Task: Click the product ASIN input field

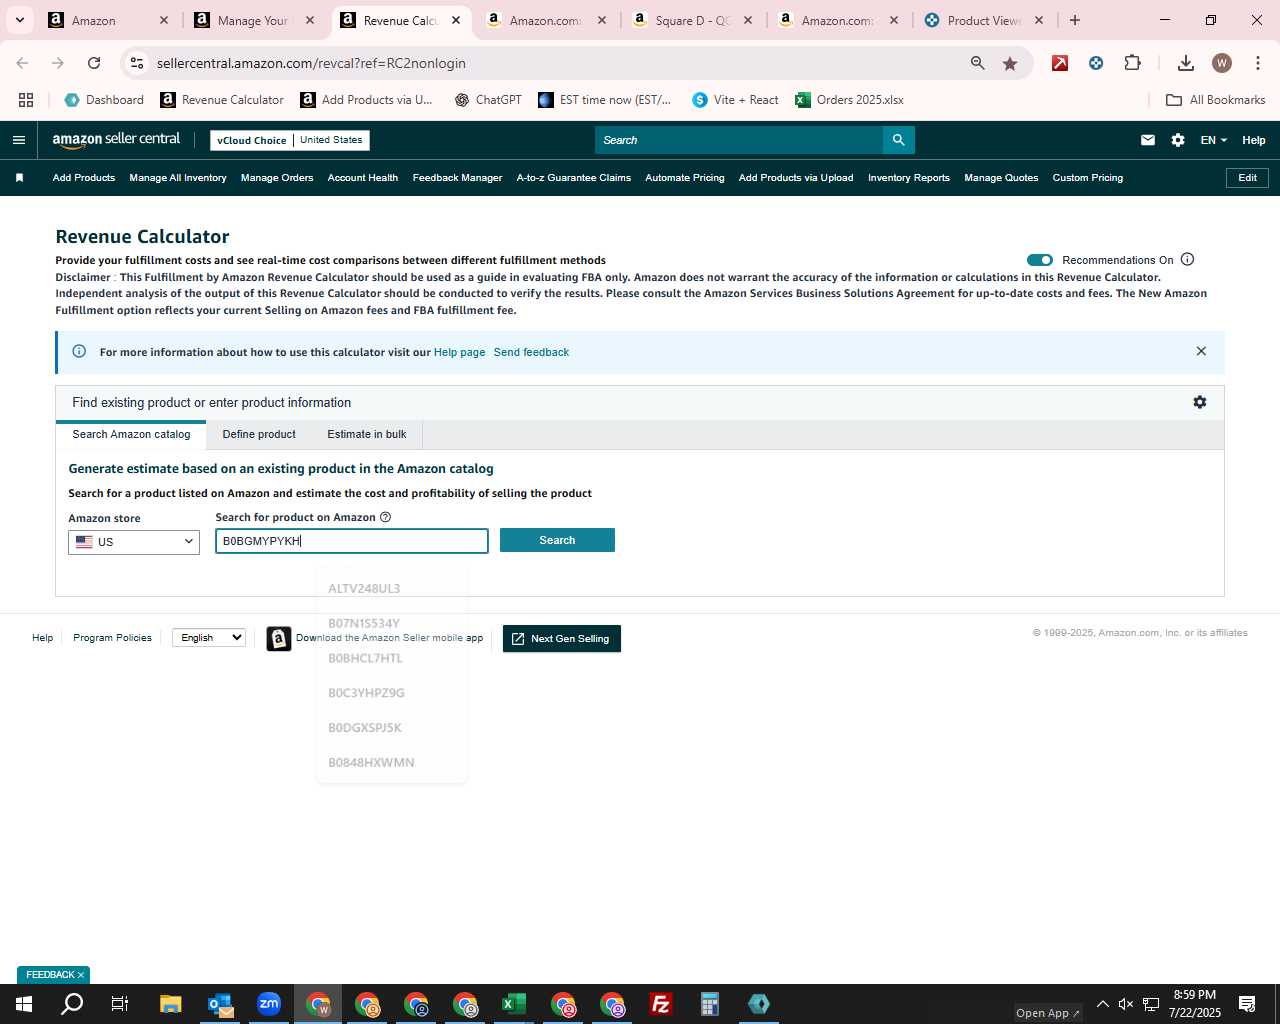Action: [x=352, y=541]
